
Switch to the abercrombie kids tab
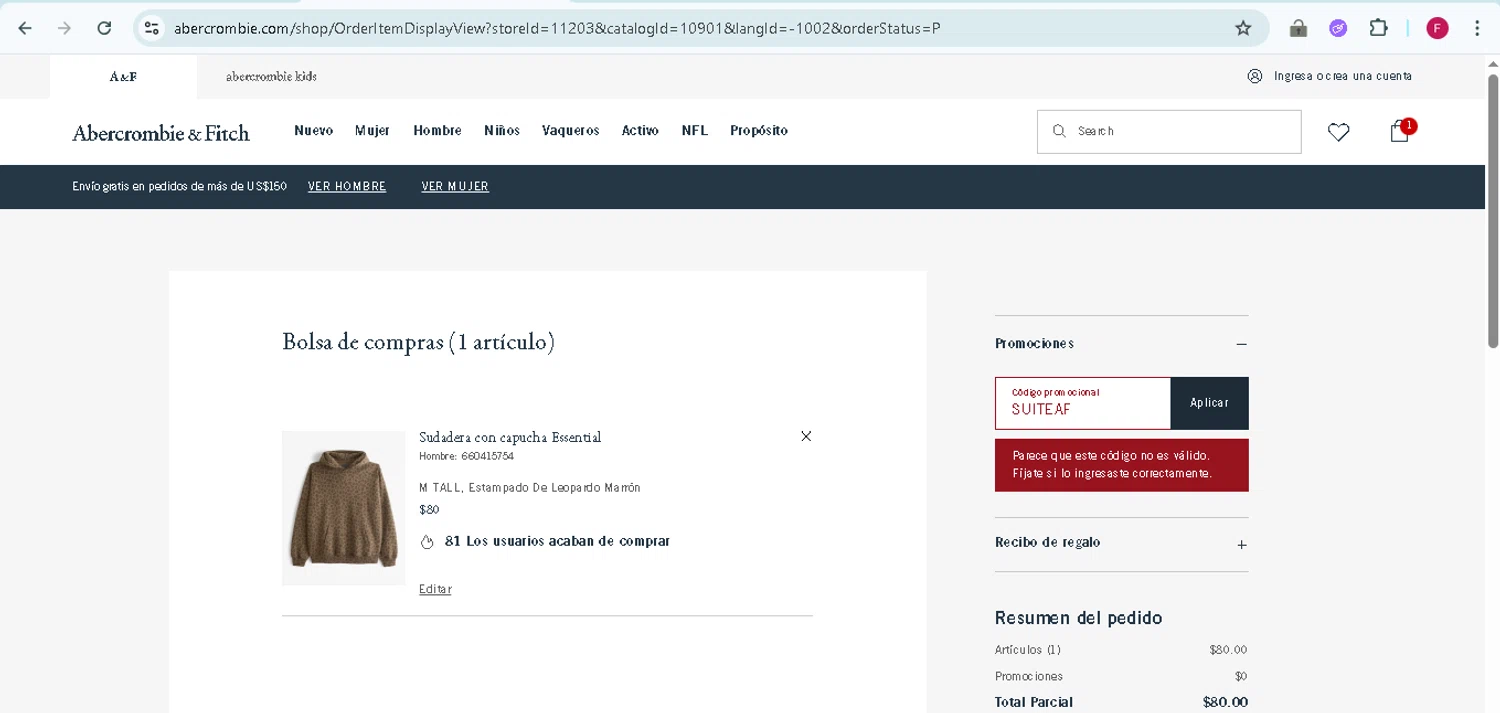271,77
